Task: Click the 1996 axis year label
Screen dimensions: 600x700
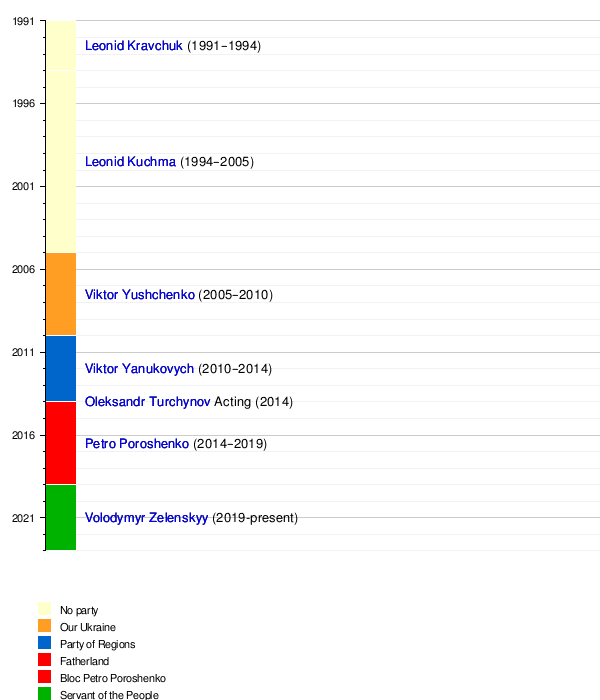Action: click(23, 104)
